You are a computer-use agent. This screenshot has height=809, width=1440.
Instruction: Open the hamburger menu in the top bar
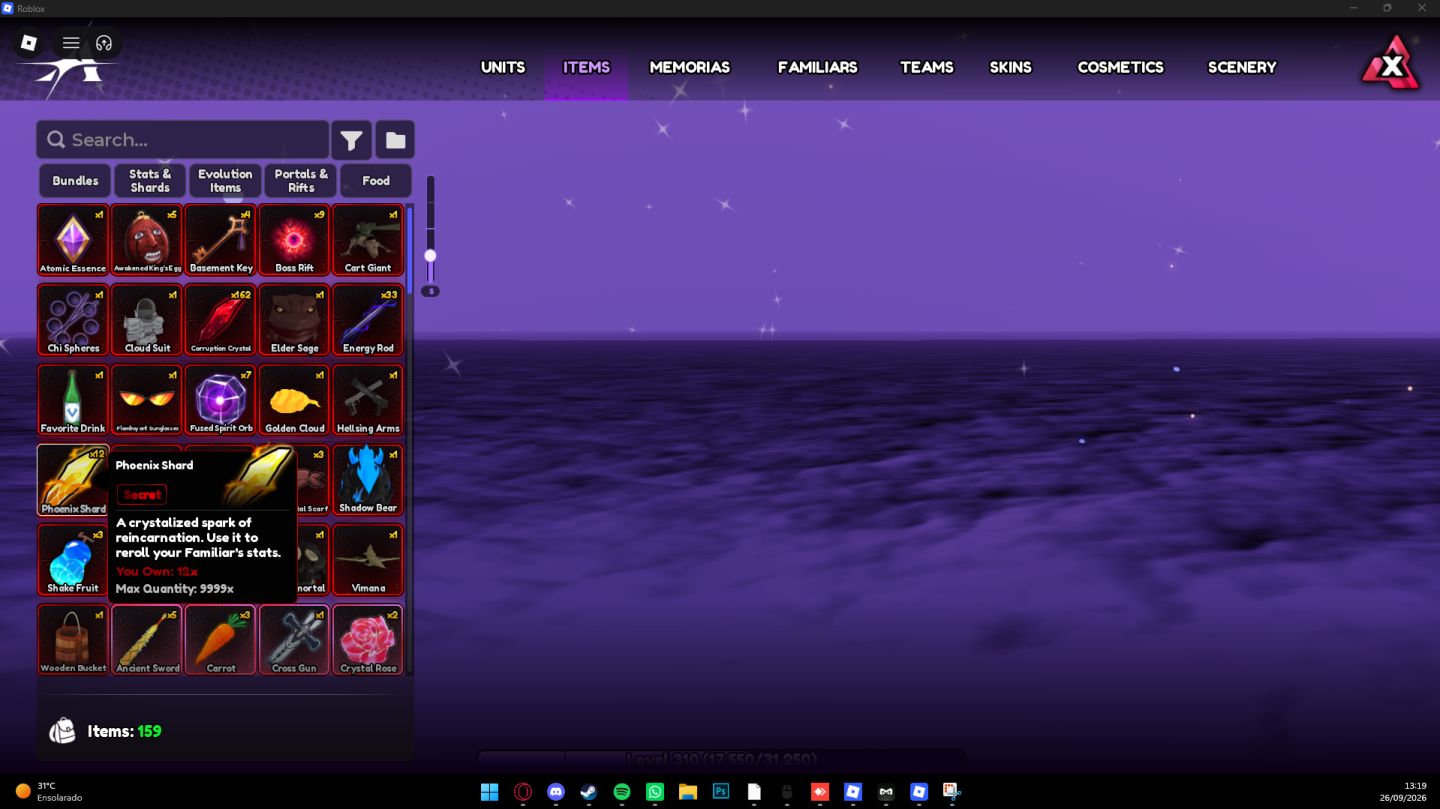(x=71, y=43)
